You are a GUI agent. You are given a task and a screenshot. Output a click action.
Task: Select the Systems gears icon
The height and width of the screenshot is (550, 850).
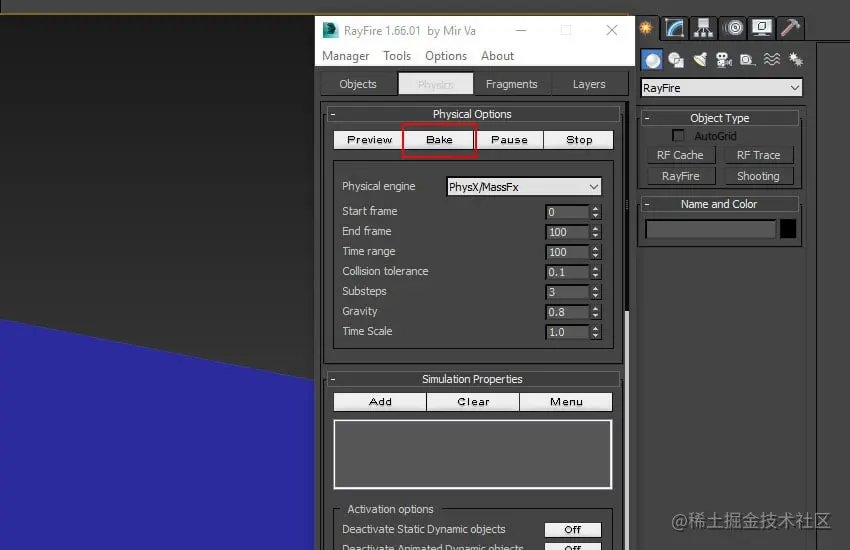[x=796, y=59]
